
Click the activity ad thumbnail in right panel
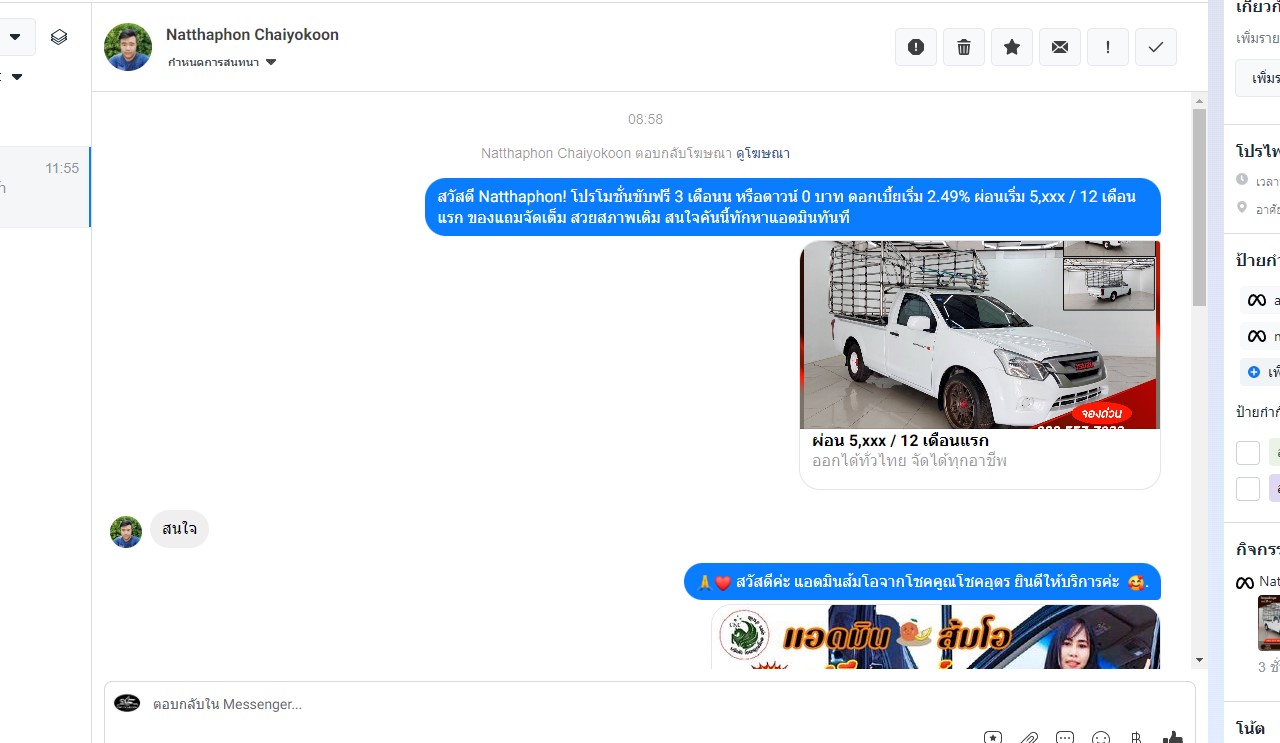point(1269,623)
